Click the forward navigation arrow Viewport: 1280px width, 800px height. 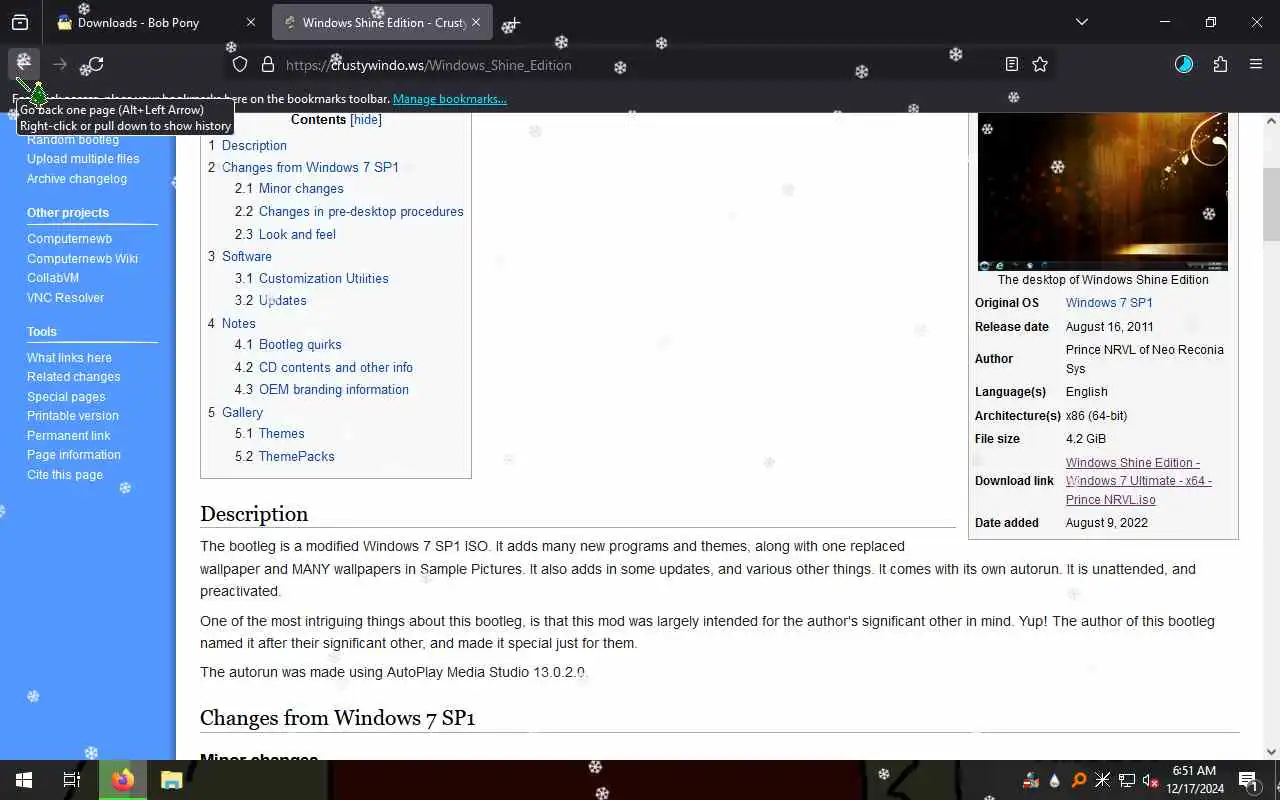(x=60, y=64)
